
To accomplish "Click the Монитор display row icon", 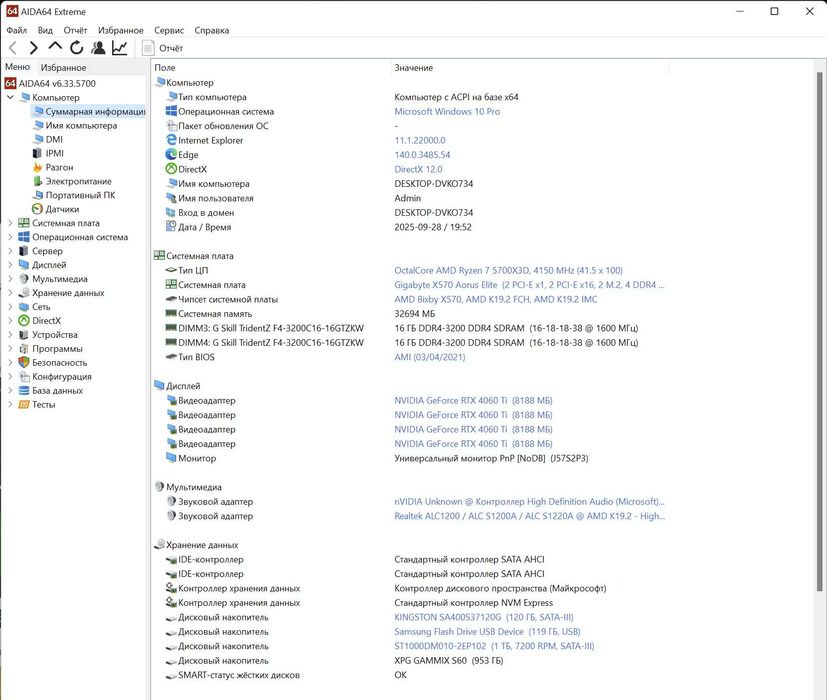I will point(171,457).
